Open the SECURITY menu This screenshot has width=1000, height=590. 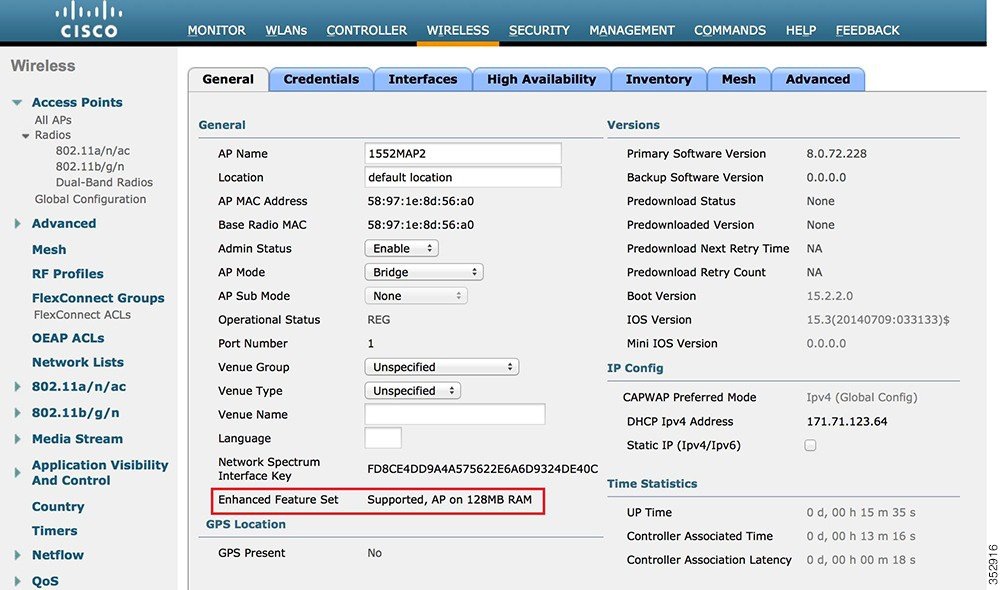(539, 30)
